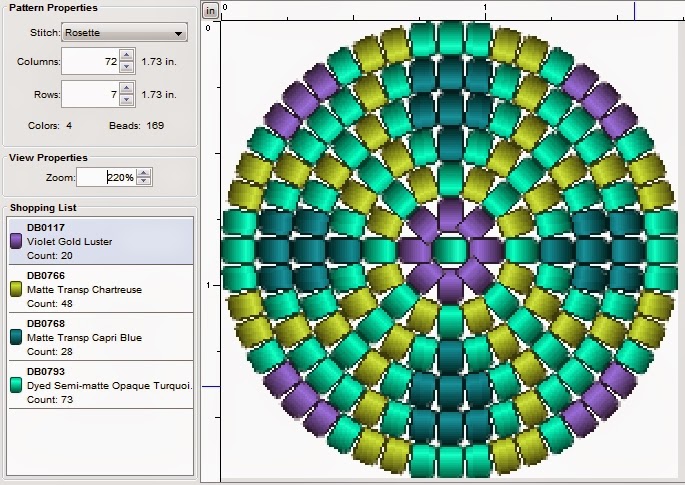Increase the Rows value with up arrow
The image size is (685, 485).
coord(127,88)
